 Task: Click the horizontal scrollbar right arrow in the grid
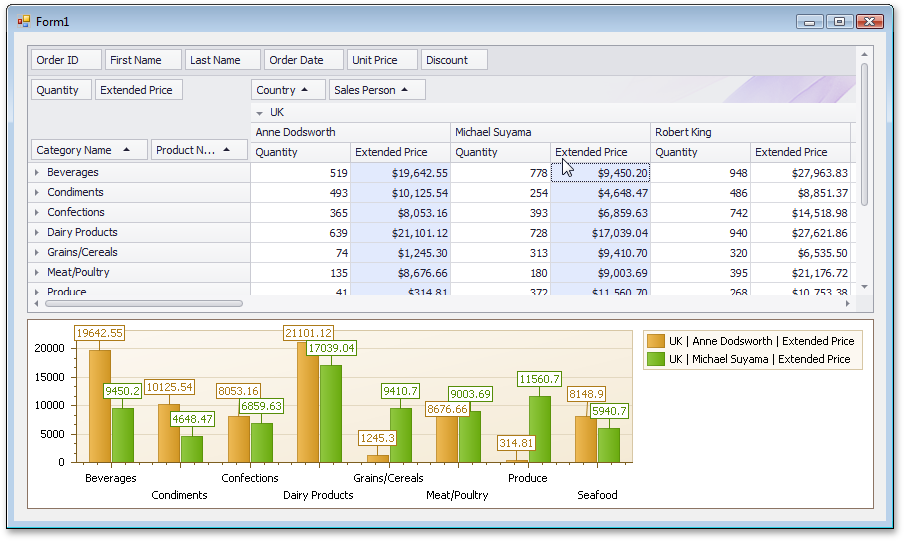pos(848,303)
